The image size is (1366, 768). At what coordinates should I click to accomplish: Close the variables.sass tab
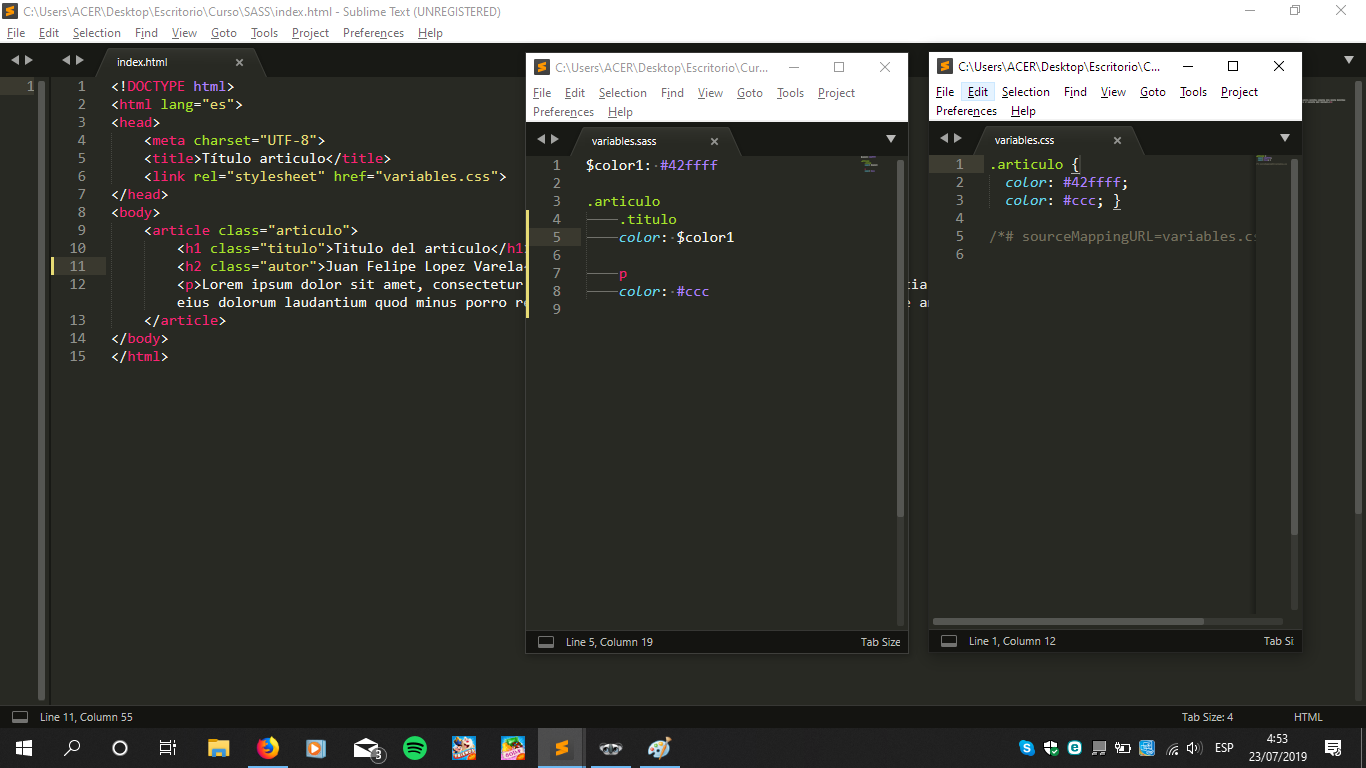pyautogui.click(x=714, y=142)
